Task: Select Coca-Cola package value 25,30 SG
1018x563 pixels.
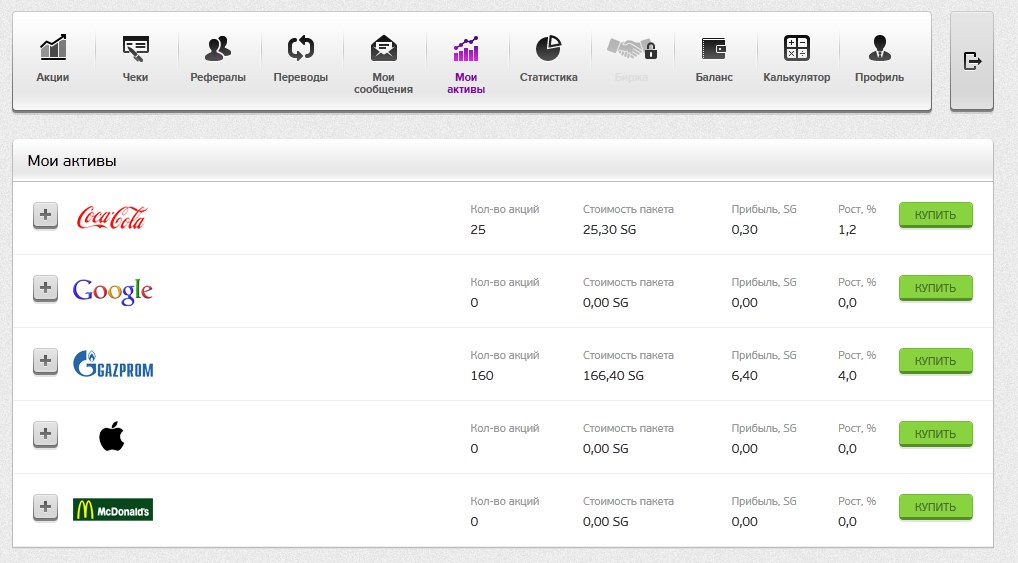Action: point(610,230)
